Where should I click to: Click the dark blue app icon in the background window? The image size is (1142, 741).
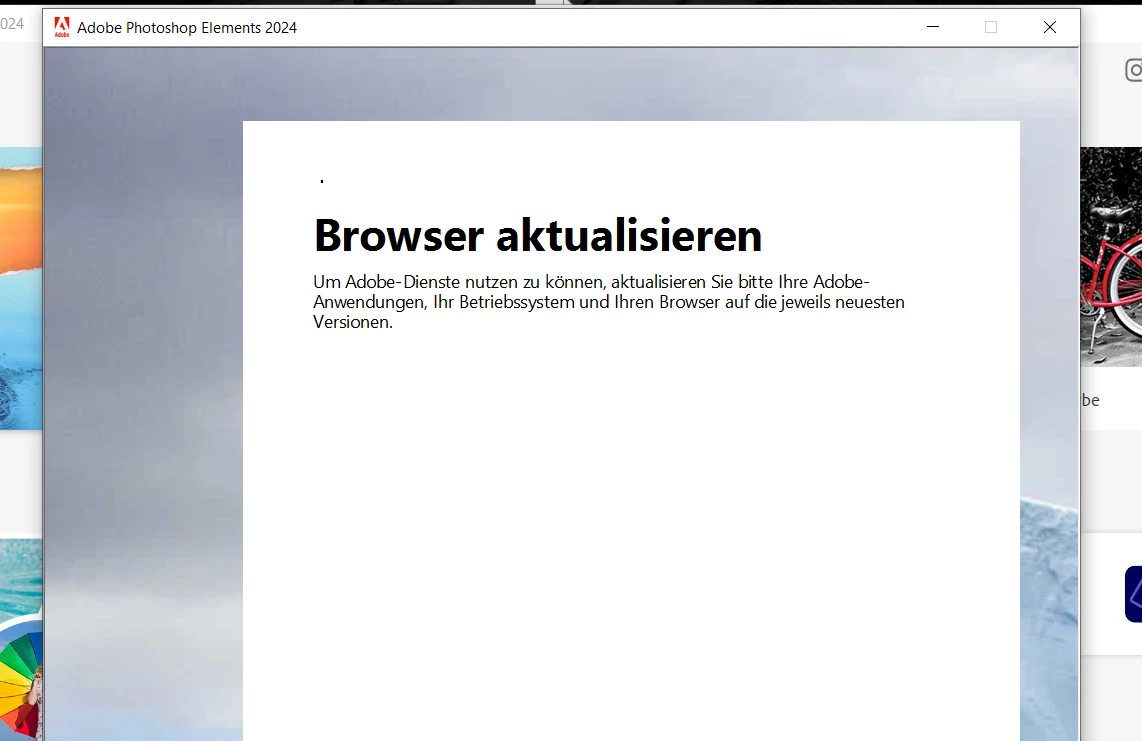click(1133, 594)
